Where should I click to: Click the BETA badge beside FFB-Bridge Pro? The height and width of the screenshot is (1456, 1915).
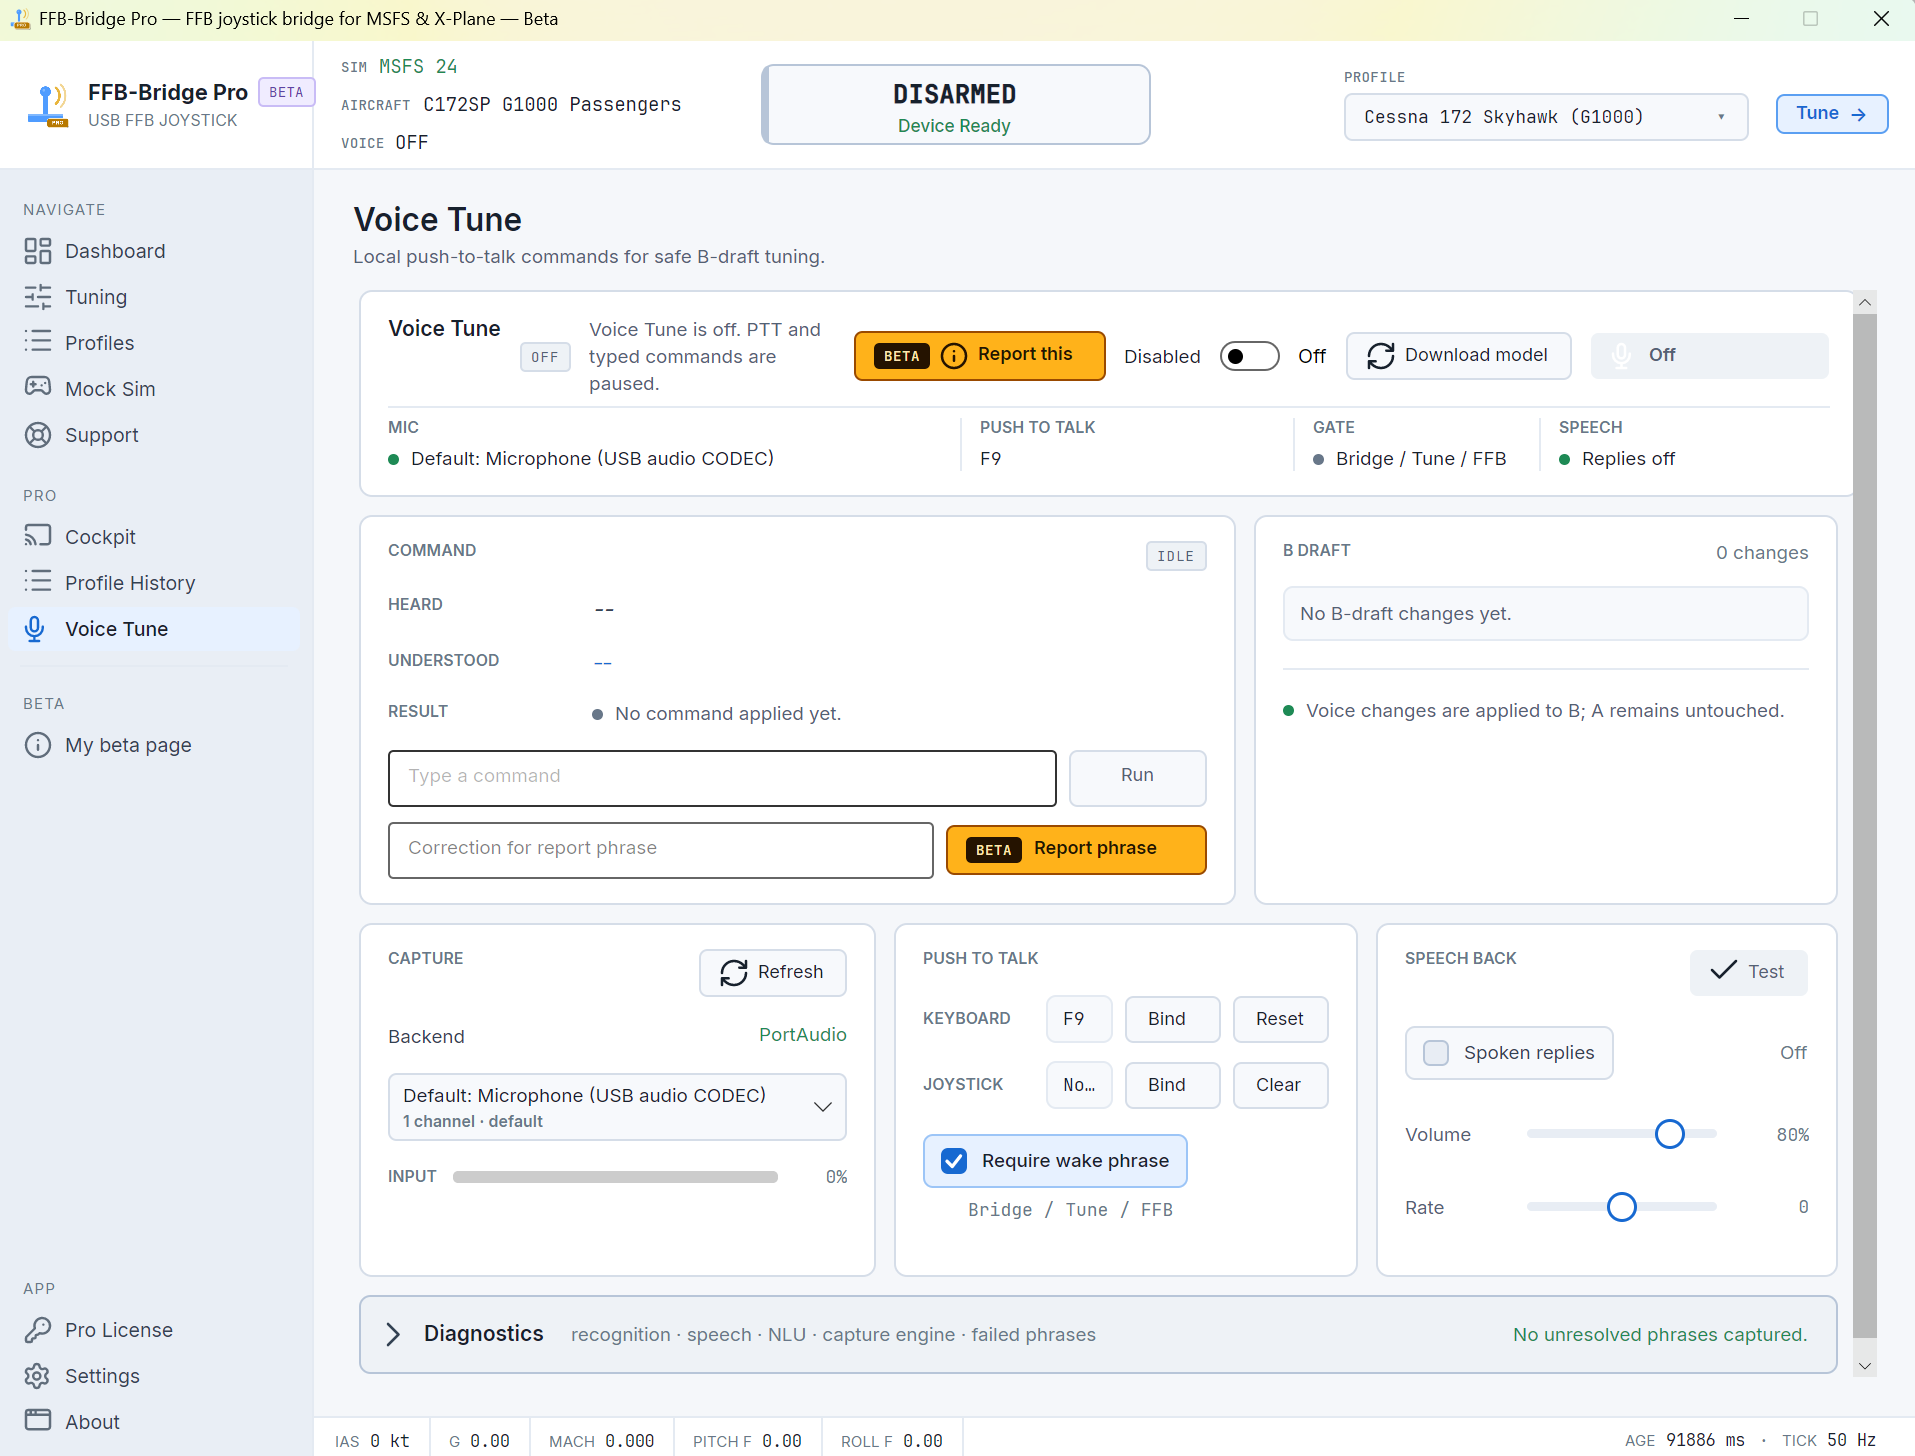286,92
